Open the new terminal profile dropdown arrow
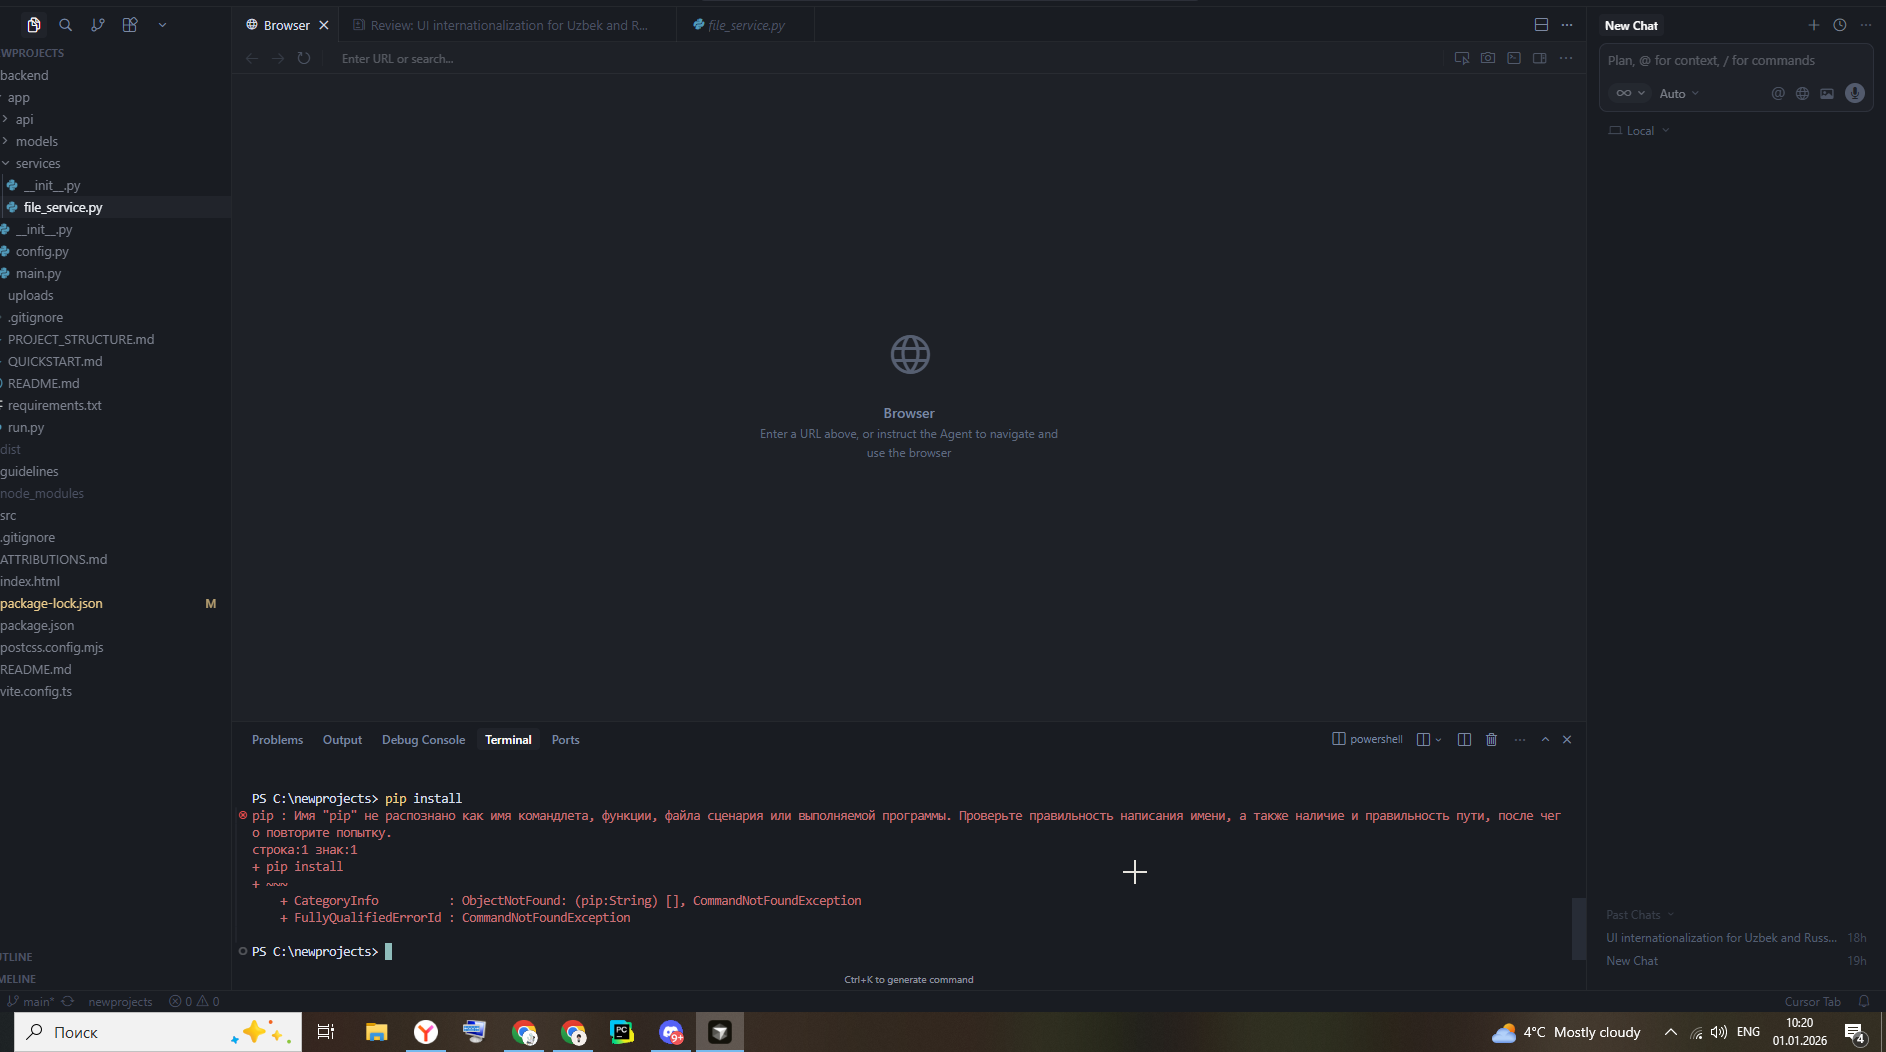This screenshot has width=1886, height=1052. (1439, 739)
